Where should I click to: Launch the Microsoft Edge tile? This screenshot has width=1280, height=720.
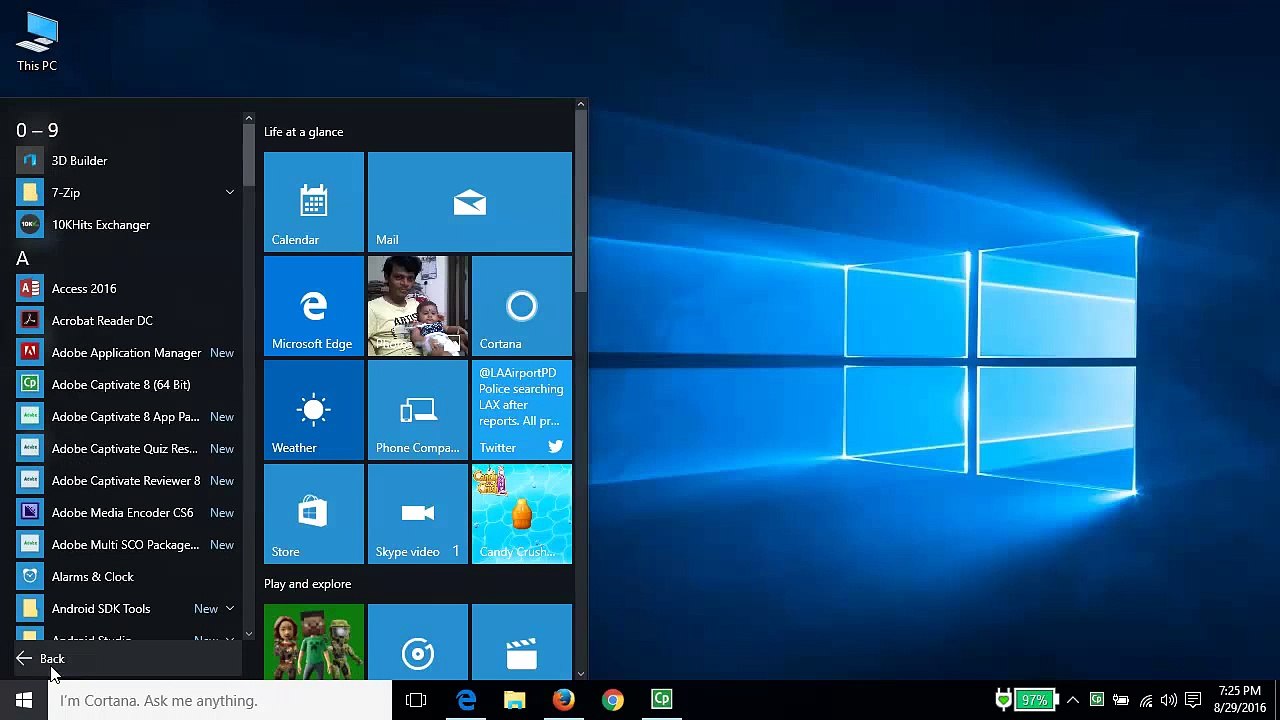(314, 306)
